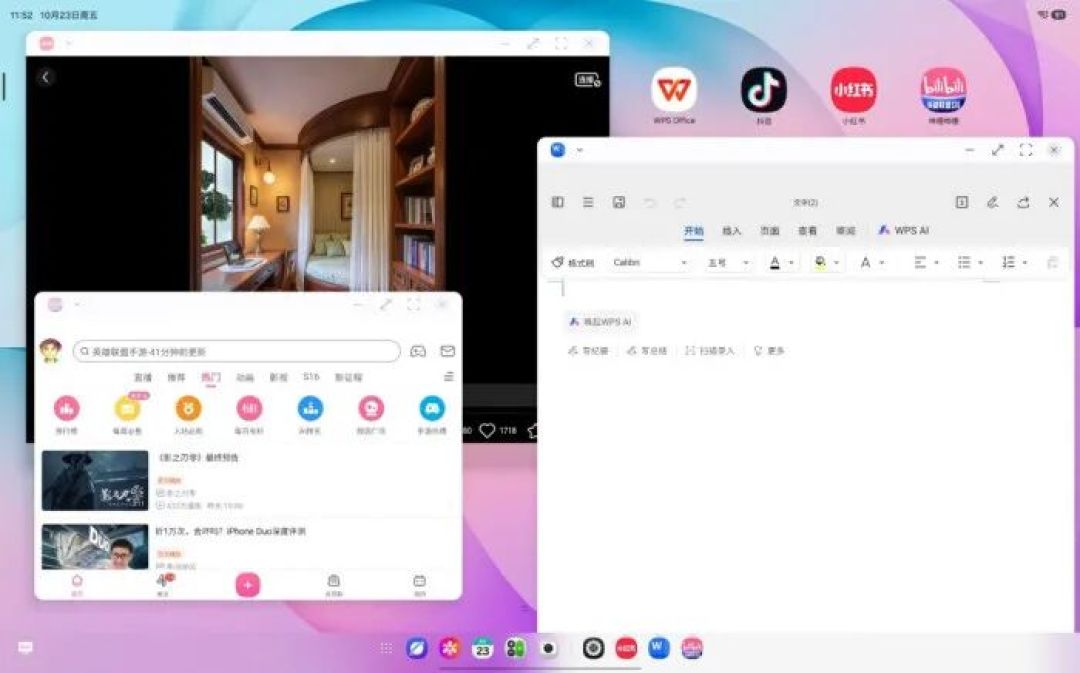Switch to WPS View (查看) tab
Screen dimensions: 1080x673
pos(807,231)
